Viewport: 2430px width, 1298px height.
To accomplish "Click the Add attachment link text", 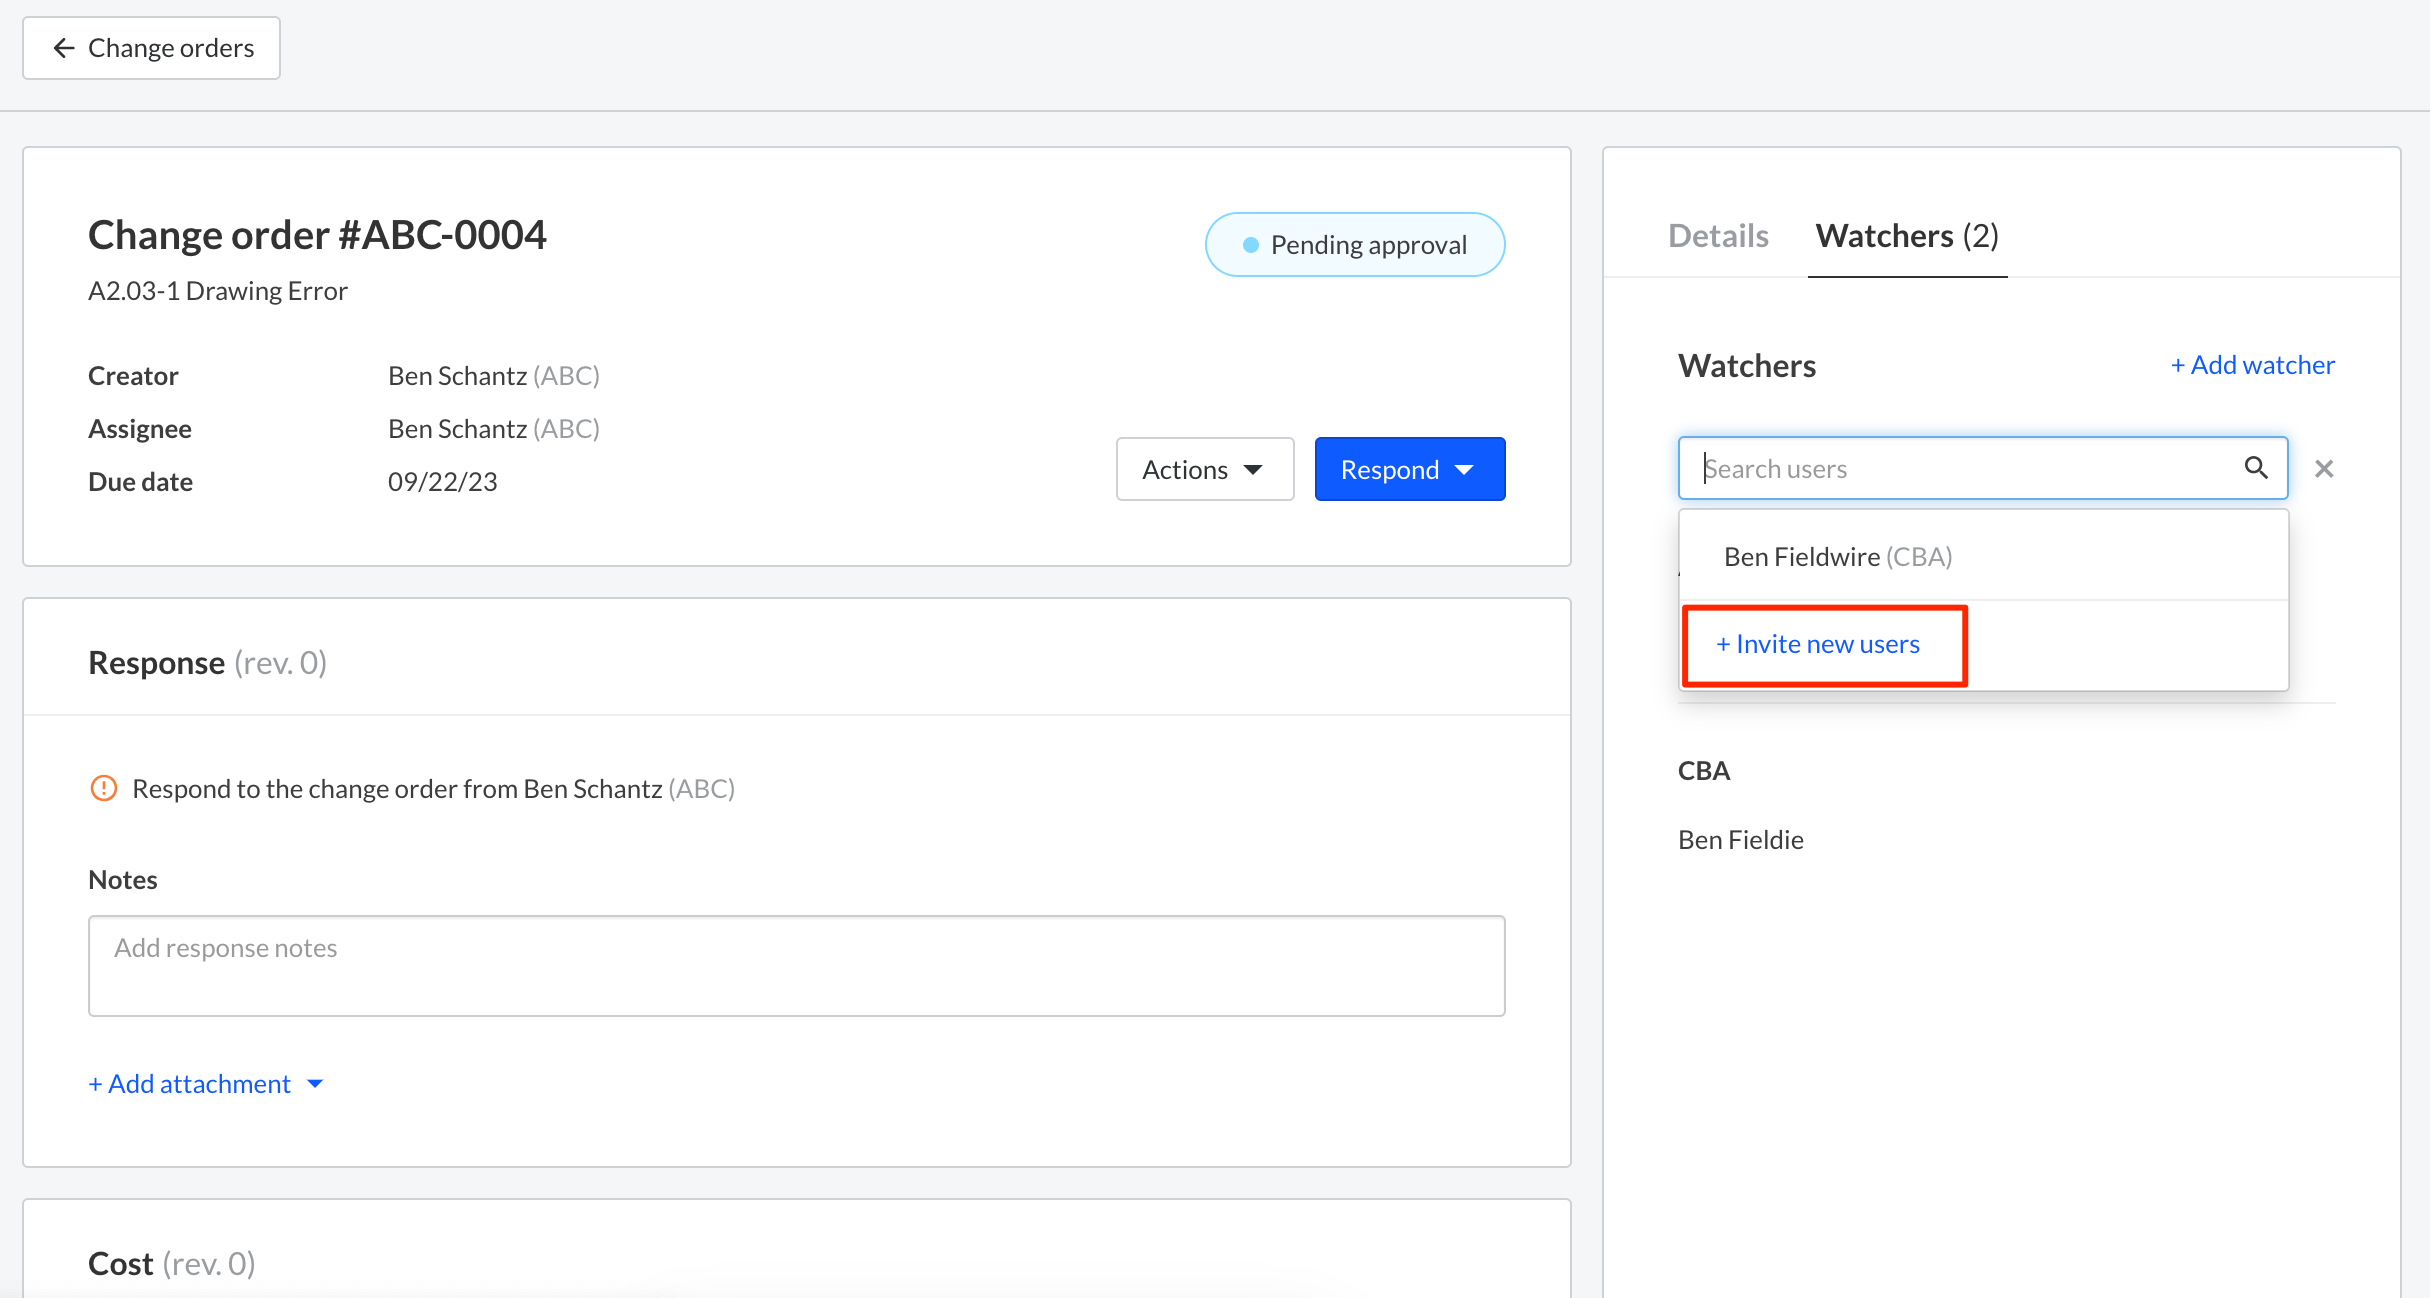I will (190, 1084).
